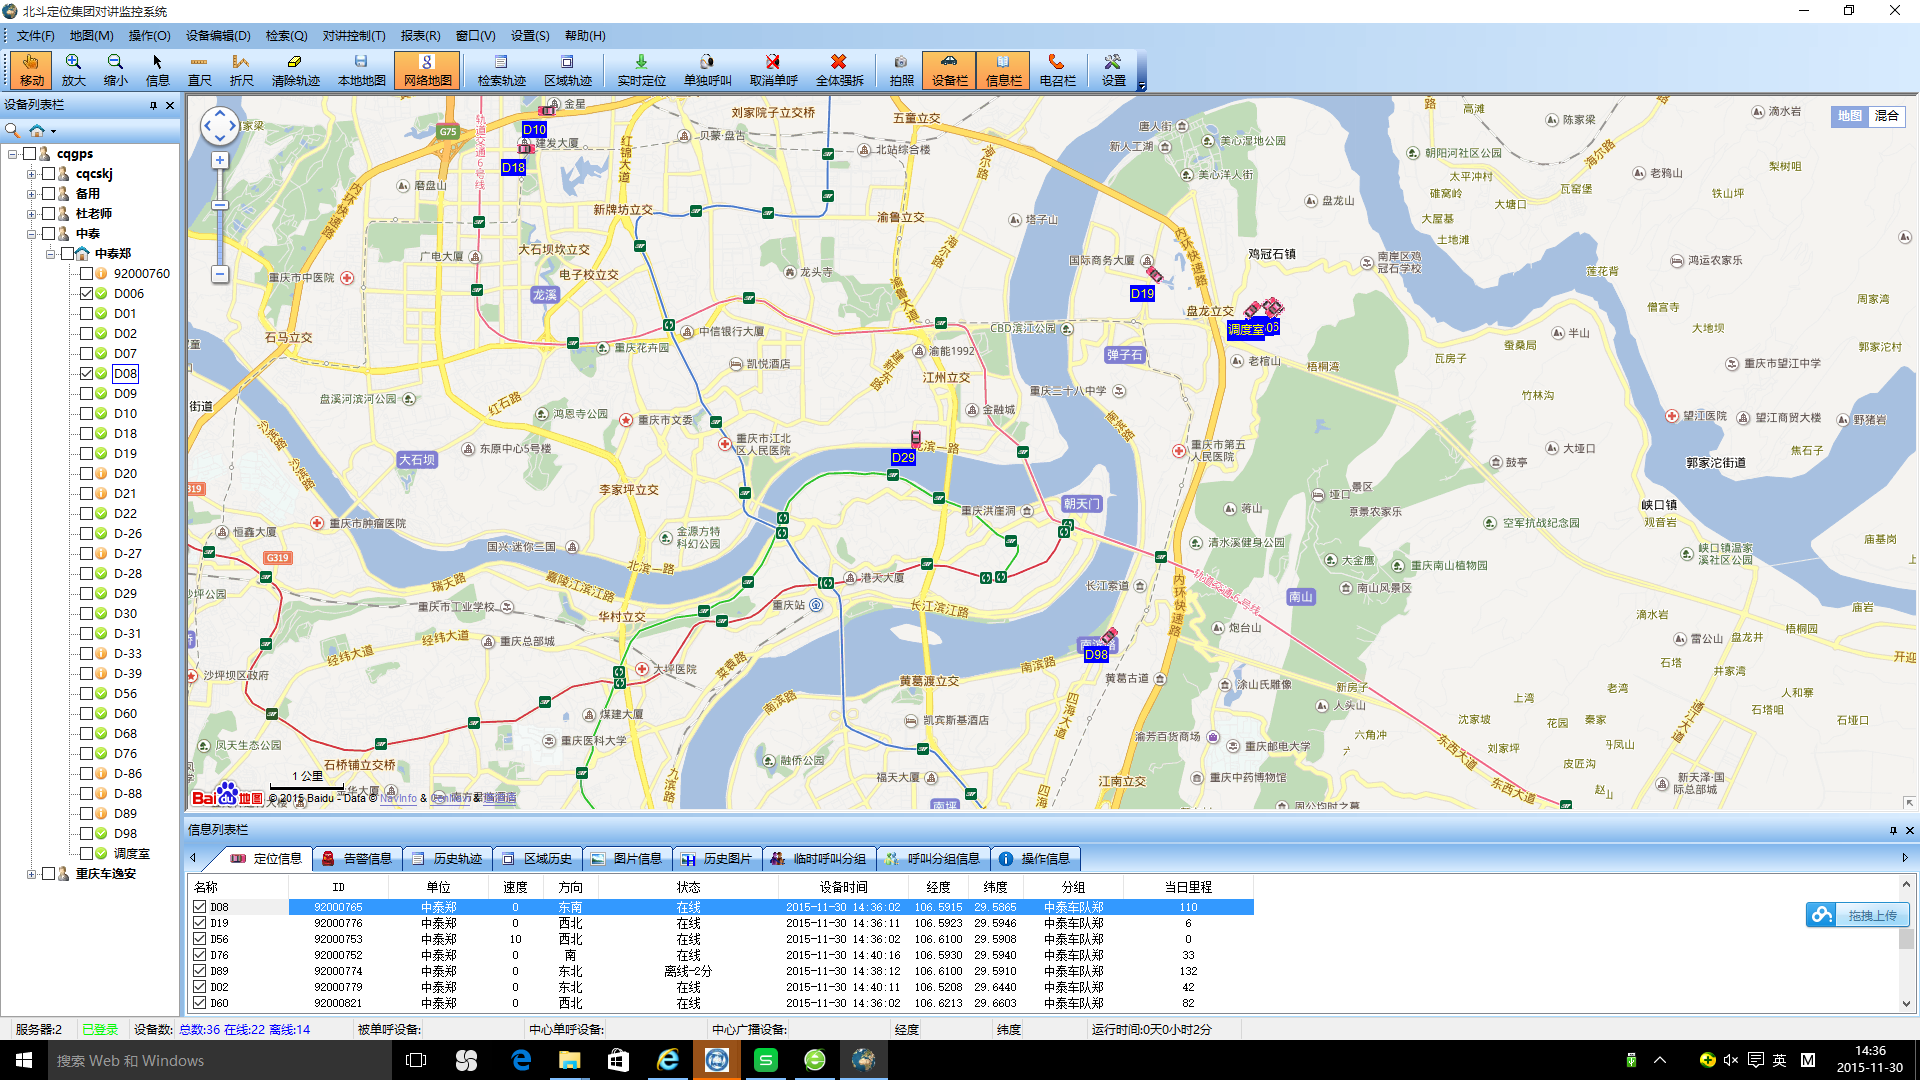Click 清除轨迹 to clear tracks
This screenshot has height=1080, width=1920.
point(295,71)
